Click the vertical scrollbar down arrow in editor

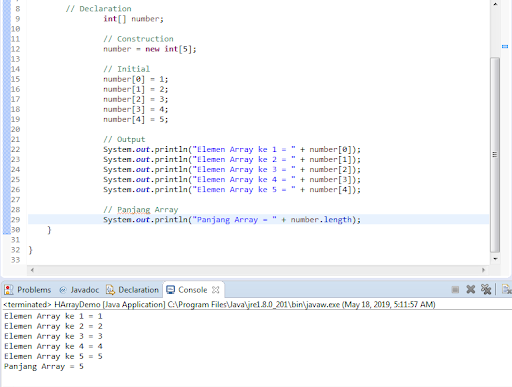[x=495, y=259]
